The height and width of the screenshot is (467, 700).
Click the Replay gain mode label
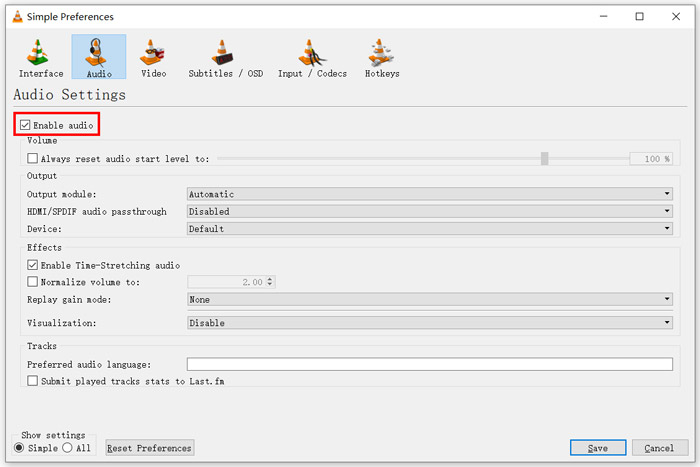click(x=69, y=300)
